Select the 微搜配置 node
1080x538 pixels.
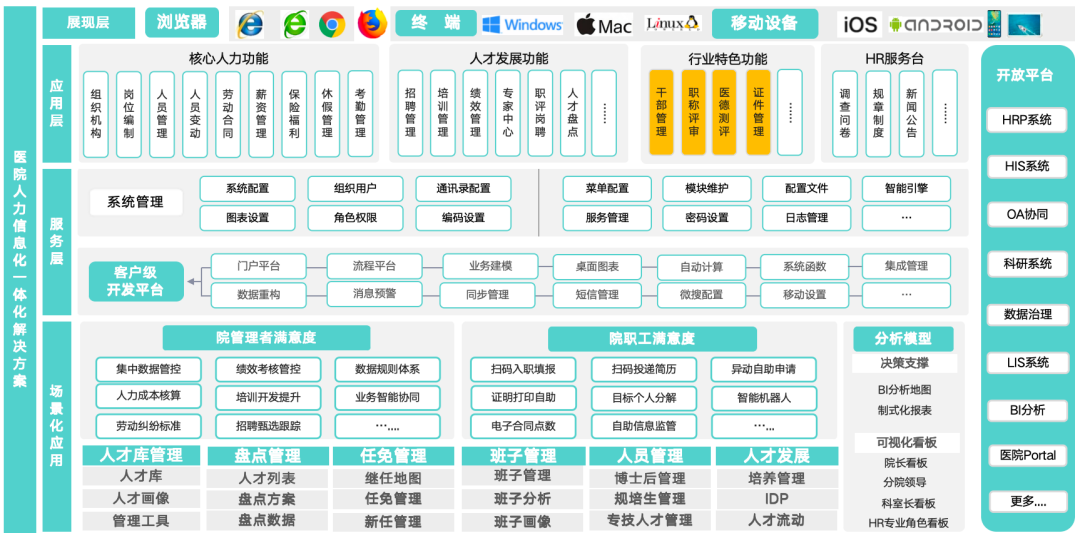[701, 295]
